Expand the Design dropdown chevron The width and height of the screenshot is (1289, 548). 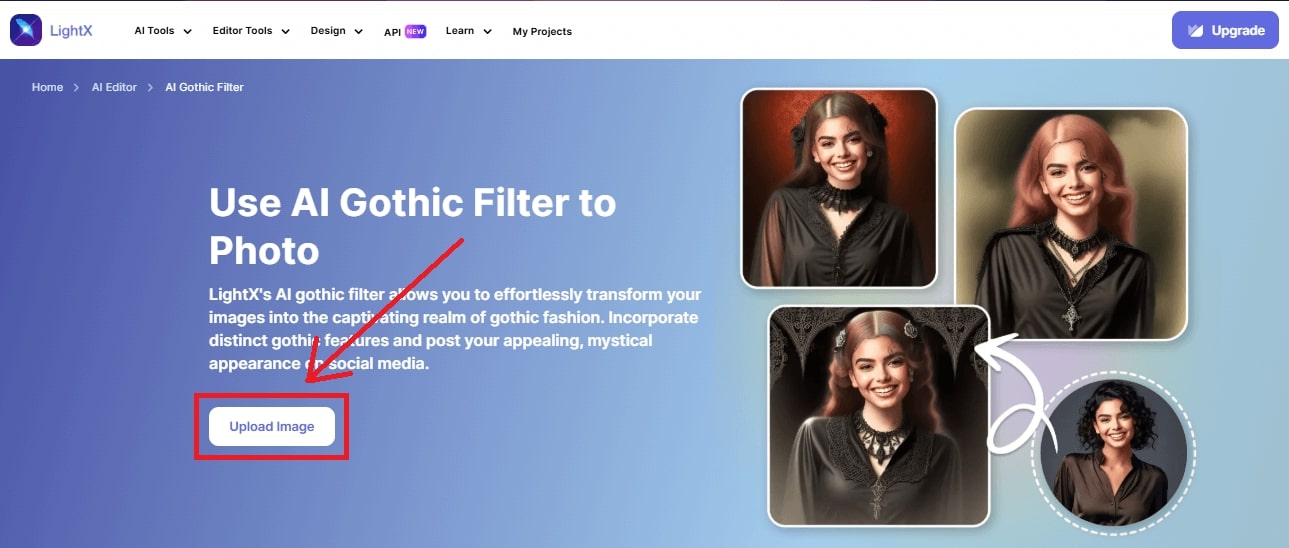(358, 31)
